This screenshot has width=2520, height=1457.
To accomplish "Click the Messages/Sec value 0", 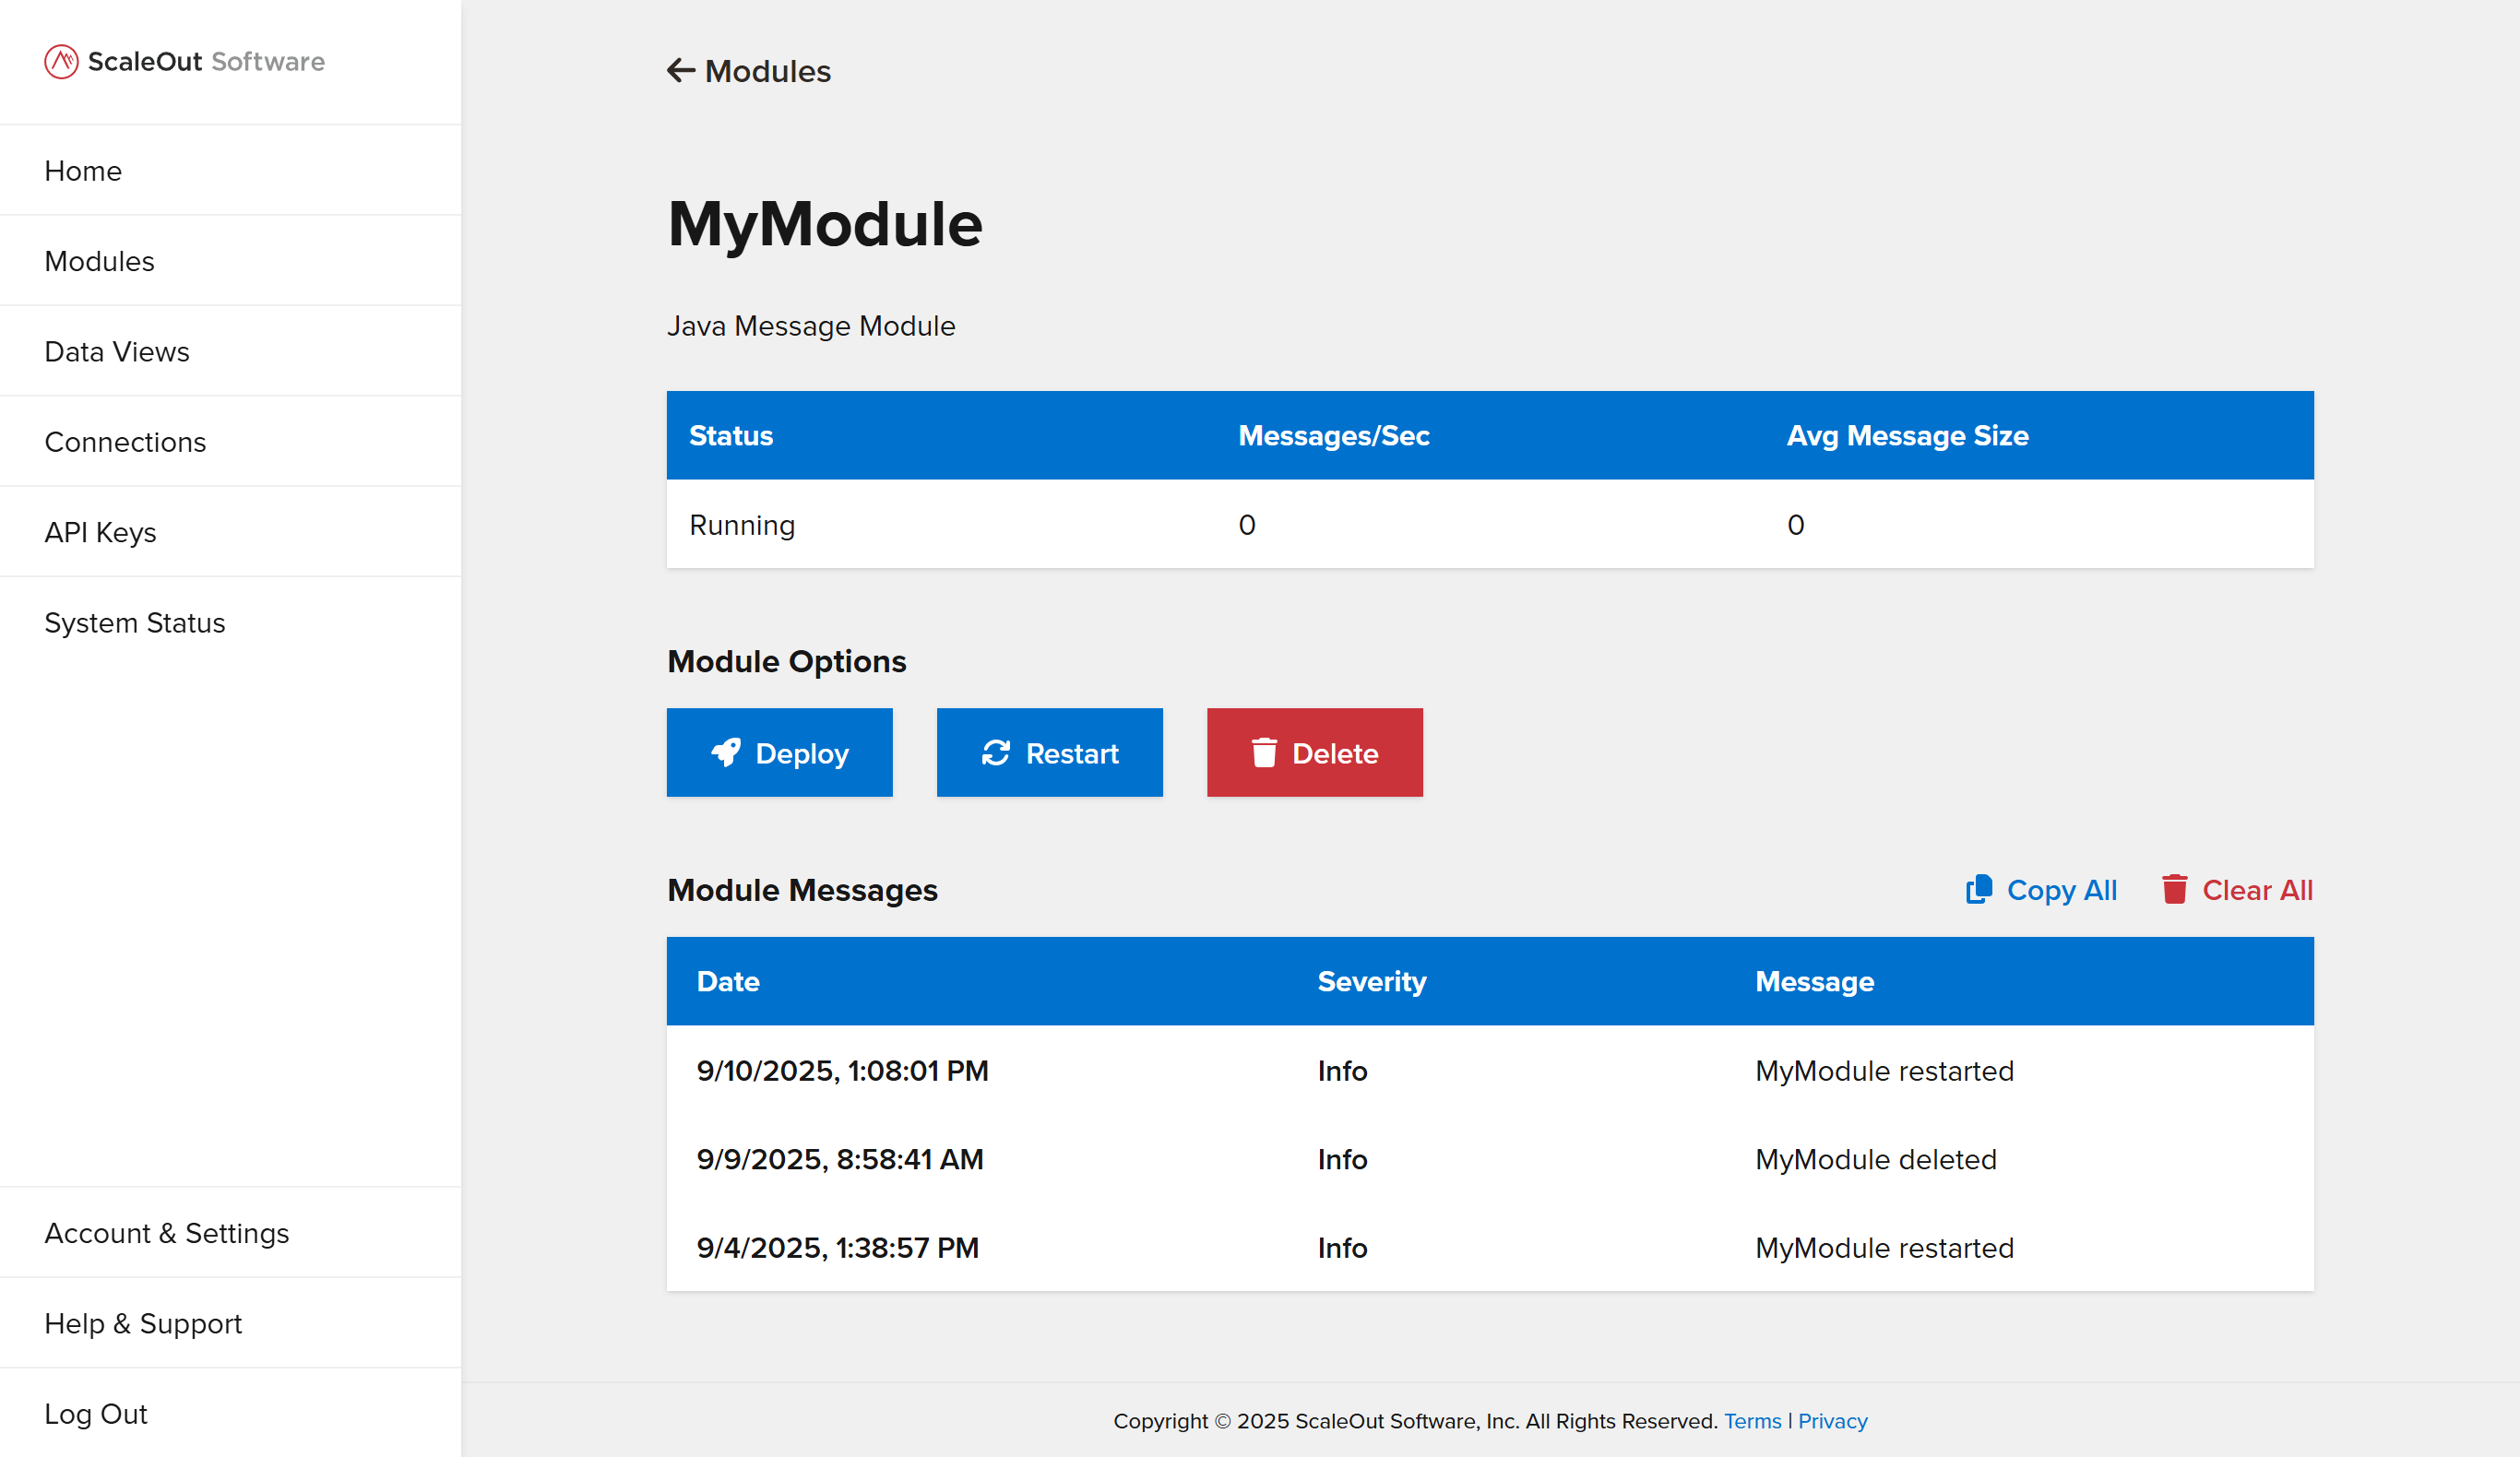I will 1246,525.
